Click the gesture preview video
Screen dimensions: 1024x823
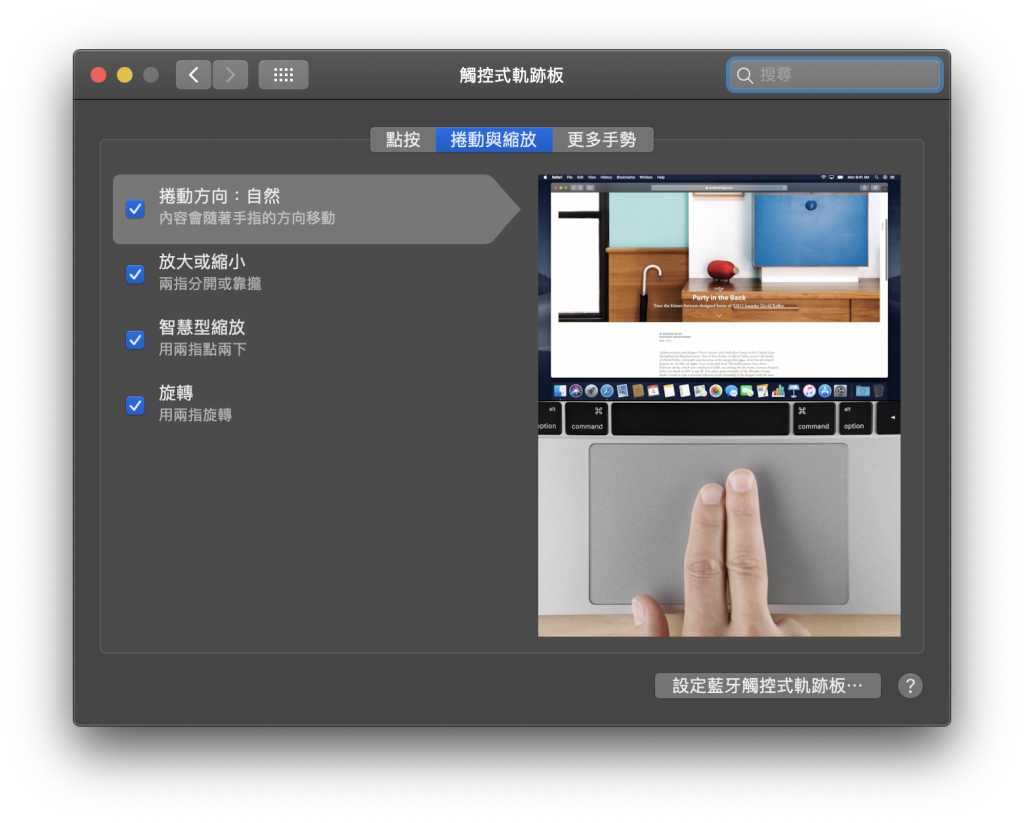point(719,406)
